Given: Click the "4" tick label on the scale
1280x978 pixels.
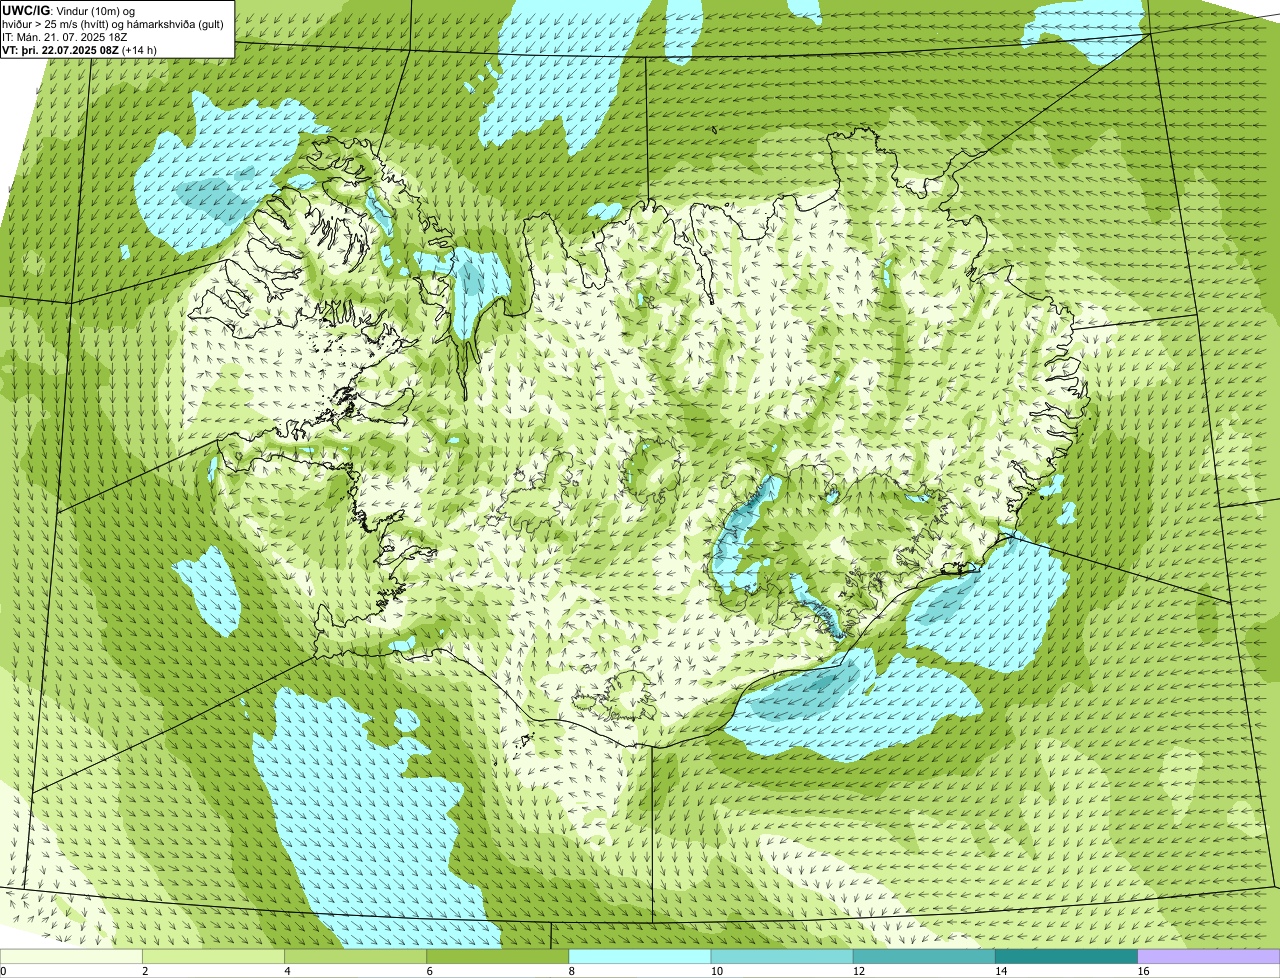Looking at the screenshot, I should tap(287, 971).
